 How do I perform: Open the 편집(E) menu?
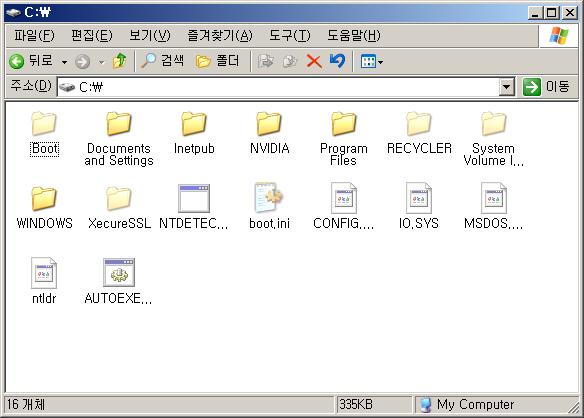coord(92,36)
